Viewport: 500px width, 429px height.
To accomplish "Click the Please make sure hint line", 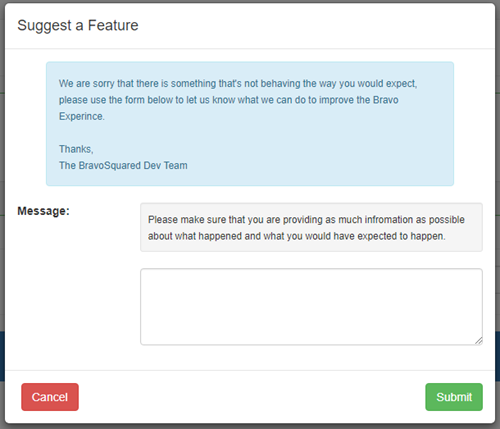I will pos(306,220).
